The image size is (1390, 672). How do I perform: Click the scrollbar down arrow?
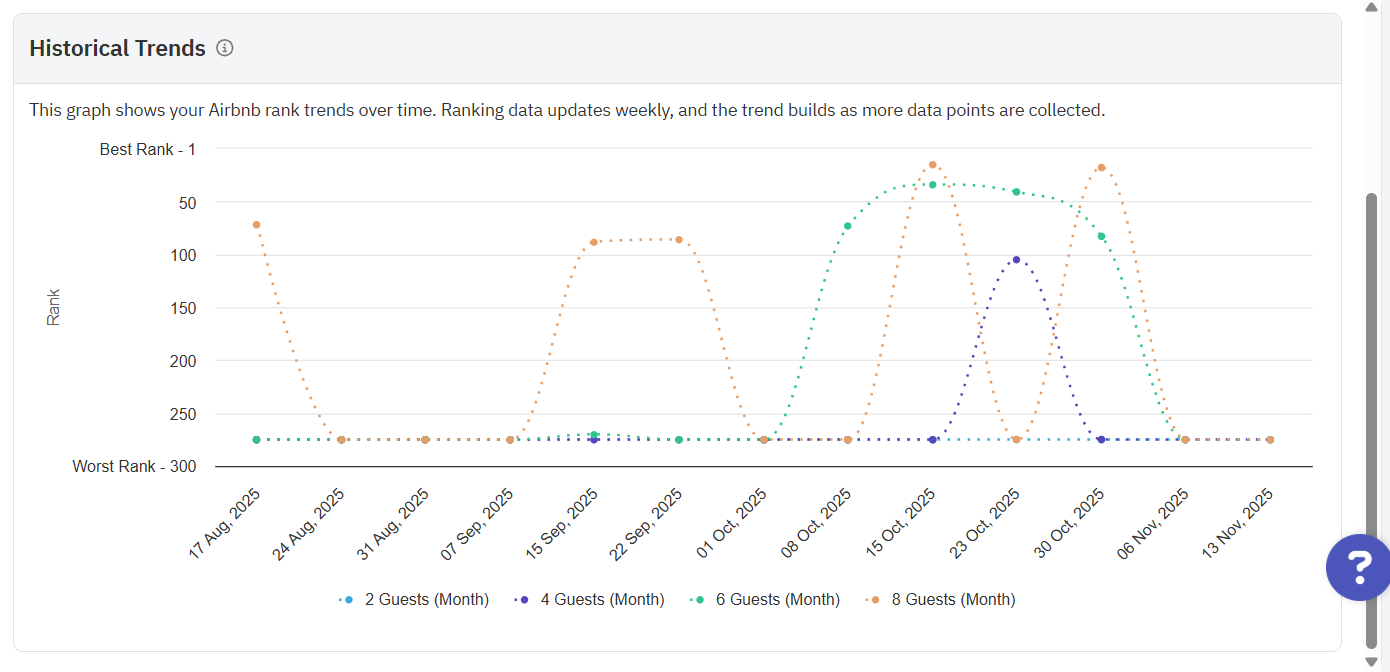click(1371, 662)
